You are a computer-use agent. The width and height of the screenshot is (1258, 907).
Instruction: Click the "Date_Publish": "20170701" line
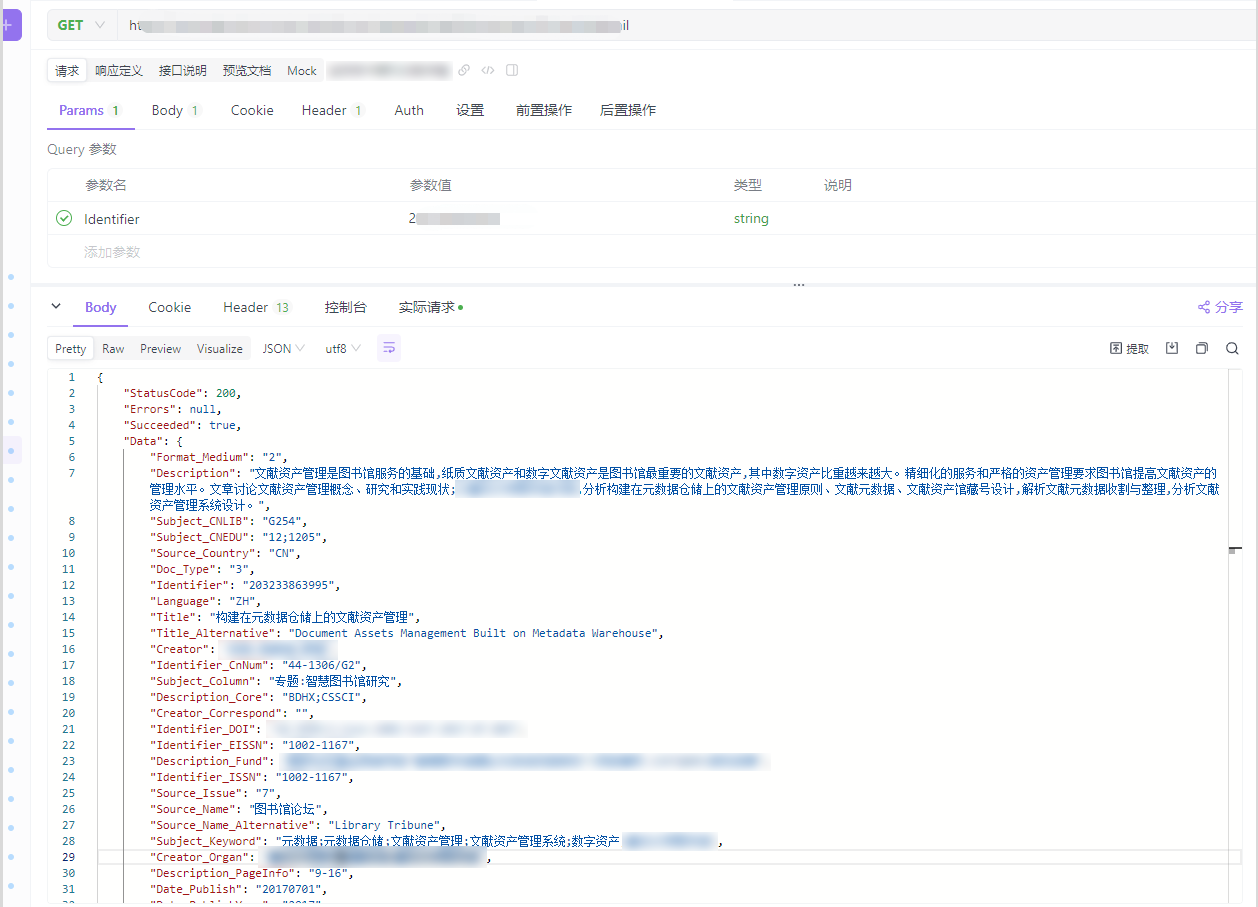[238, 889]
